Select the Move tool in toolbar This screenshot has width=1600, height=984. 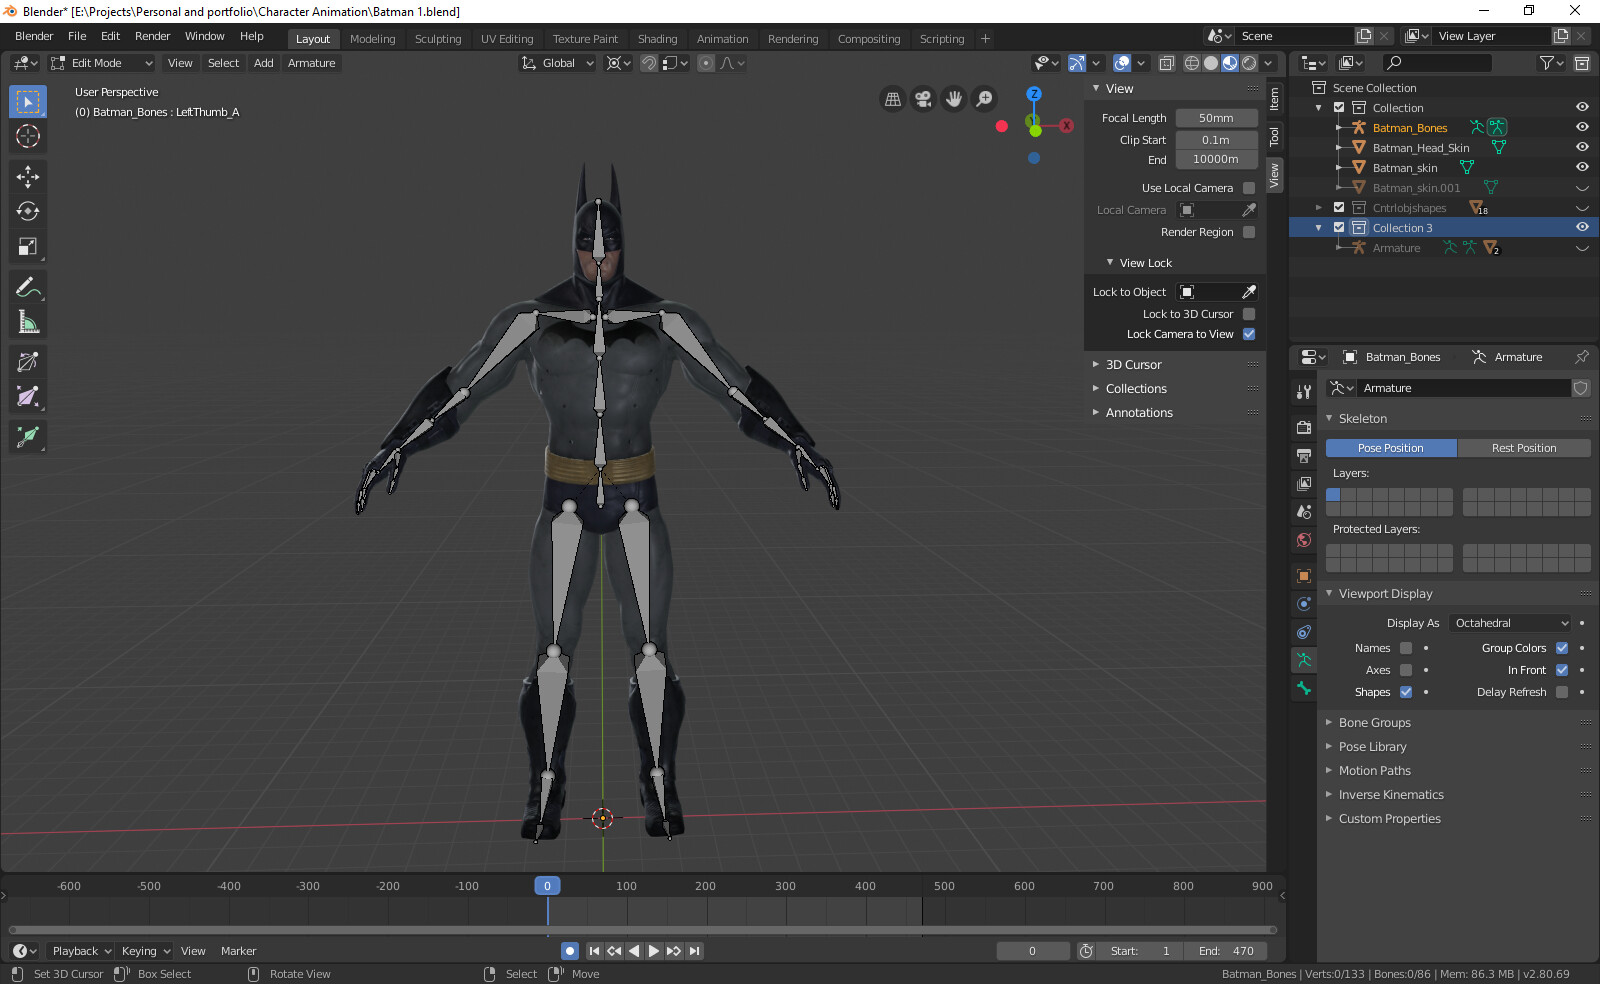(x=28, y=177)
